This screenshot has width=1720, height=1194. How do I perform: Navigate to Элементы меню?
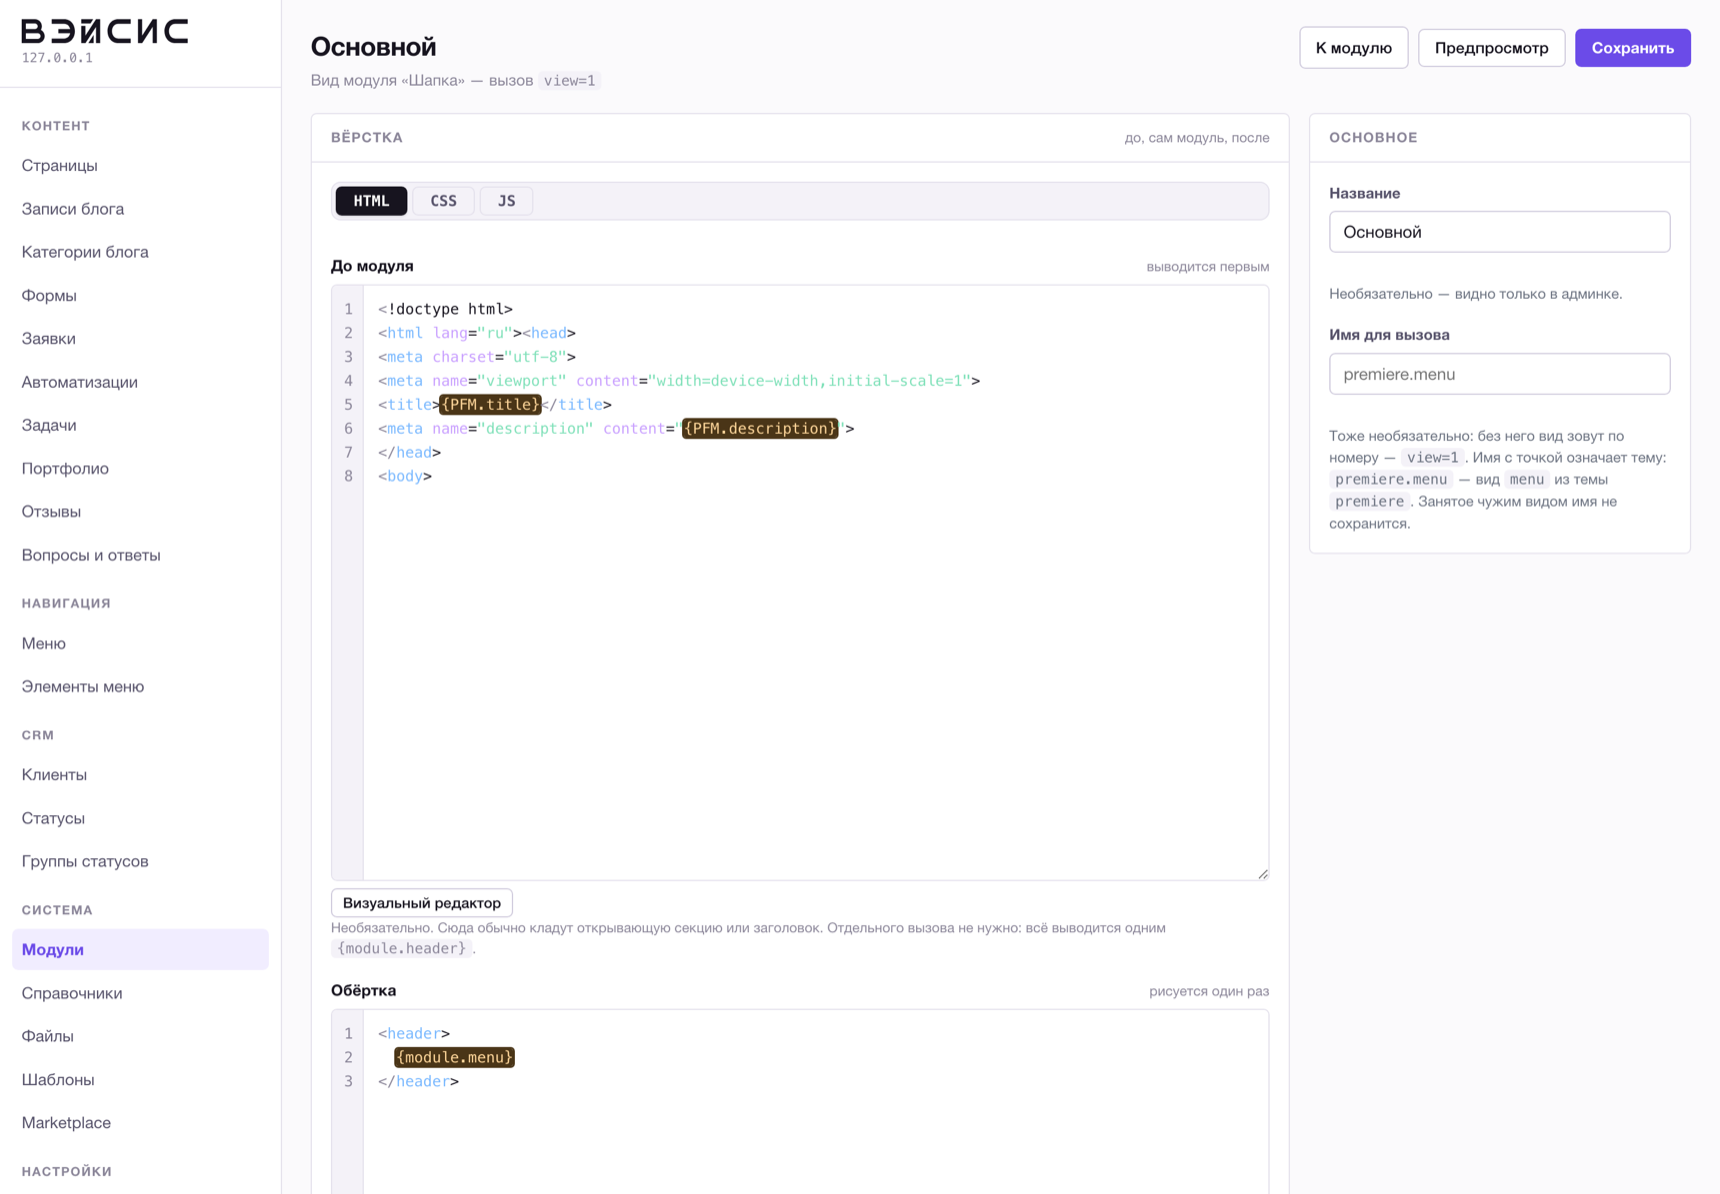(x=83, y=686)
